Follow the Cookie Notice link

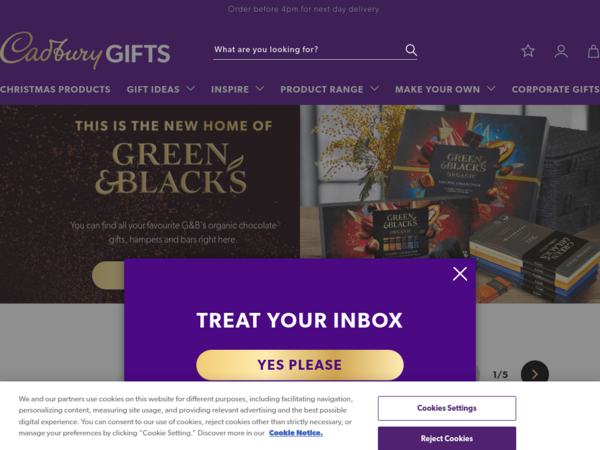coord(296,433)
